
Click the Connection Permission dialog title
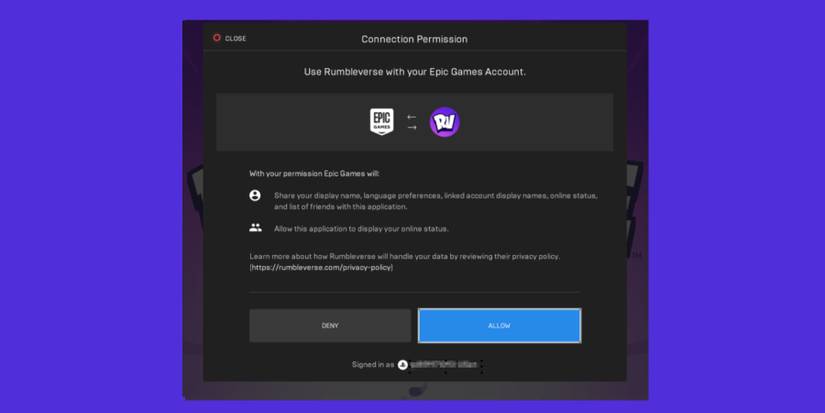coord(414,39)
